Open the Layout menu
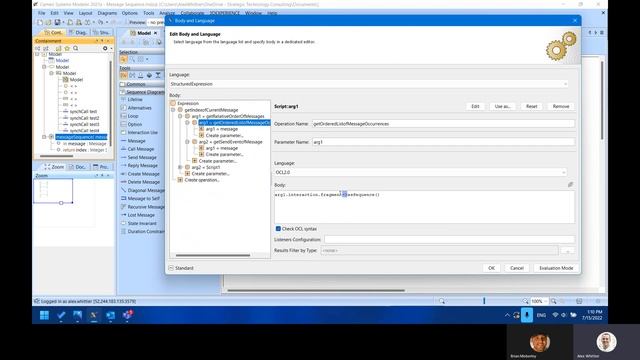This screenshot has width=640, height=360. tap(85, 13)
